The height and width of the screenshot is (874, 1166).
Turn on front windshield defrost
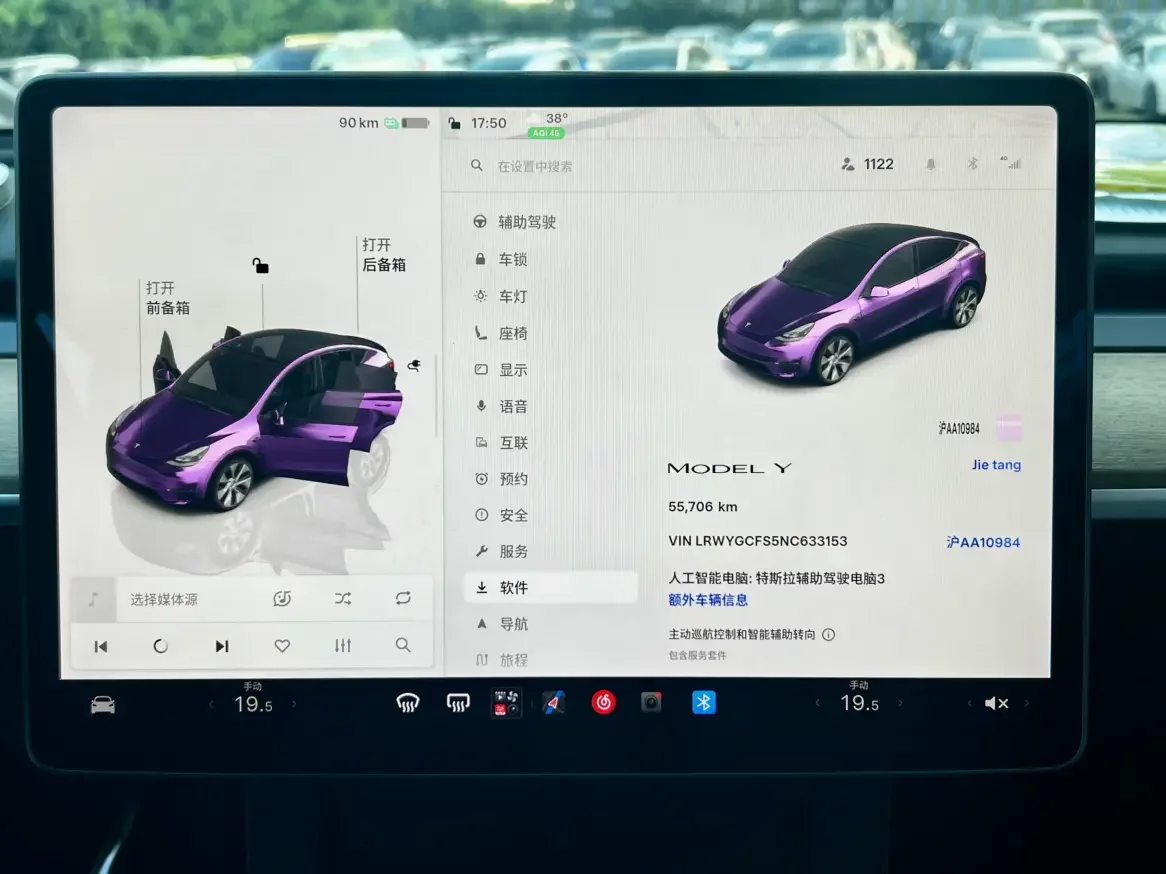point(408,703)
